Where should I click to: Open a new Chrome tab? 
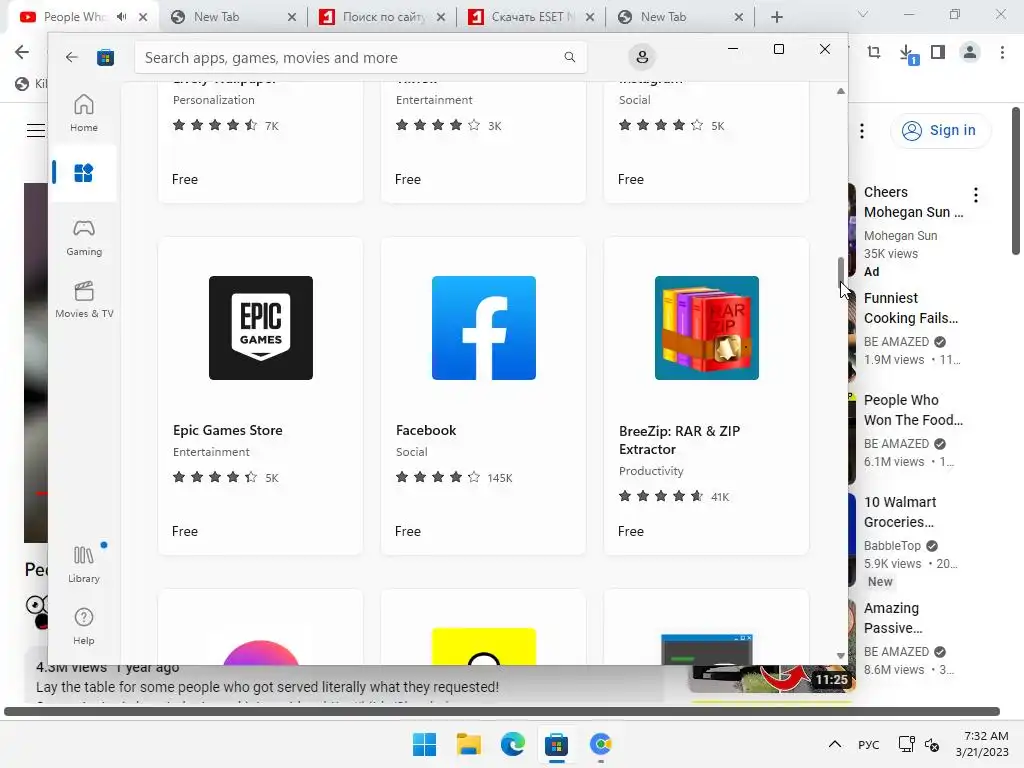(776, 17)
